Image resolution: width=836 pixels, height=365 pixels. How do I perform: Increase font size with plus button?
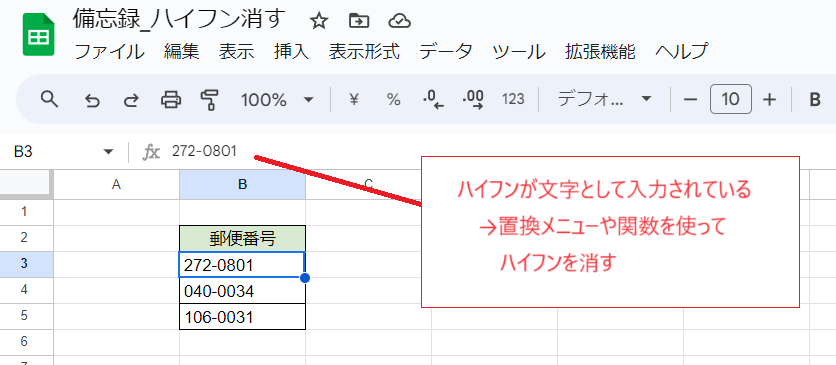click(x=769, y=100)
